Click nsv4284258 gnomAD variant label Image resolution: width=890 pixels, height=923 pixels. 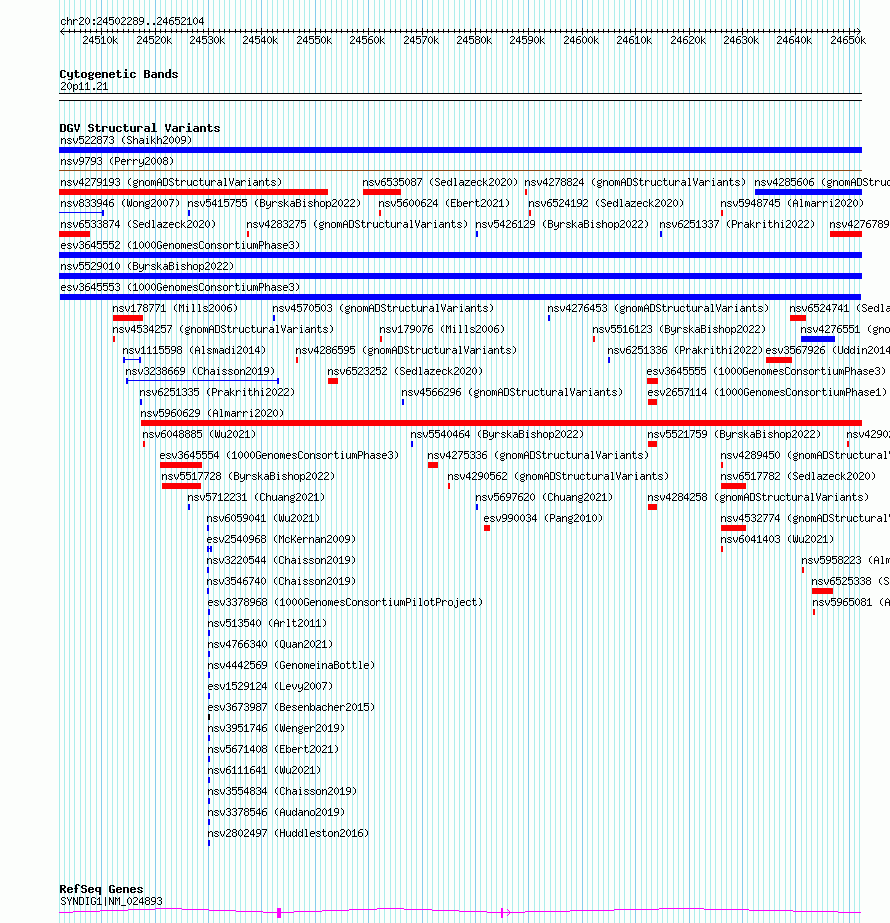click(758, 497)
